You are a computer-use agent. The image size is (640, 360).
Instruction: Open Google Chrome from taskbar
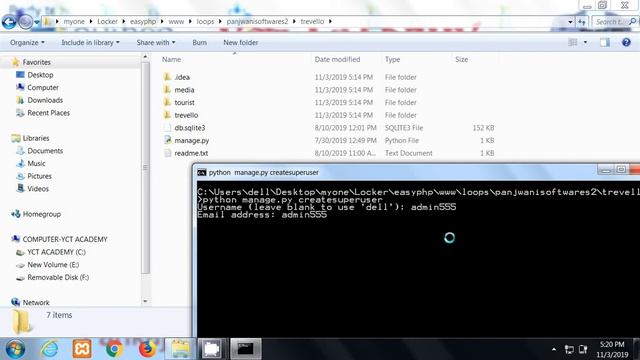[114, 349]
